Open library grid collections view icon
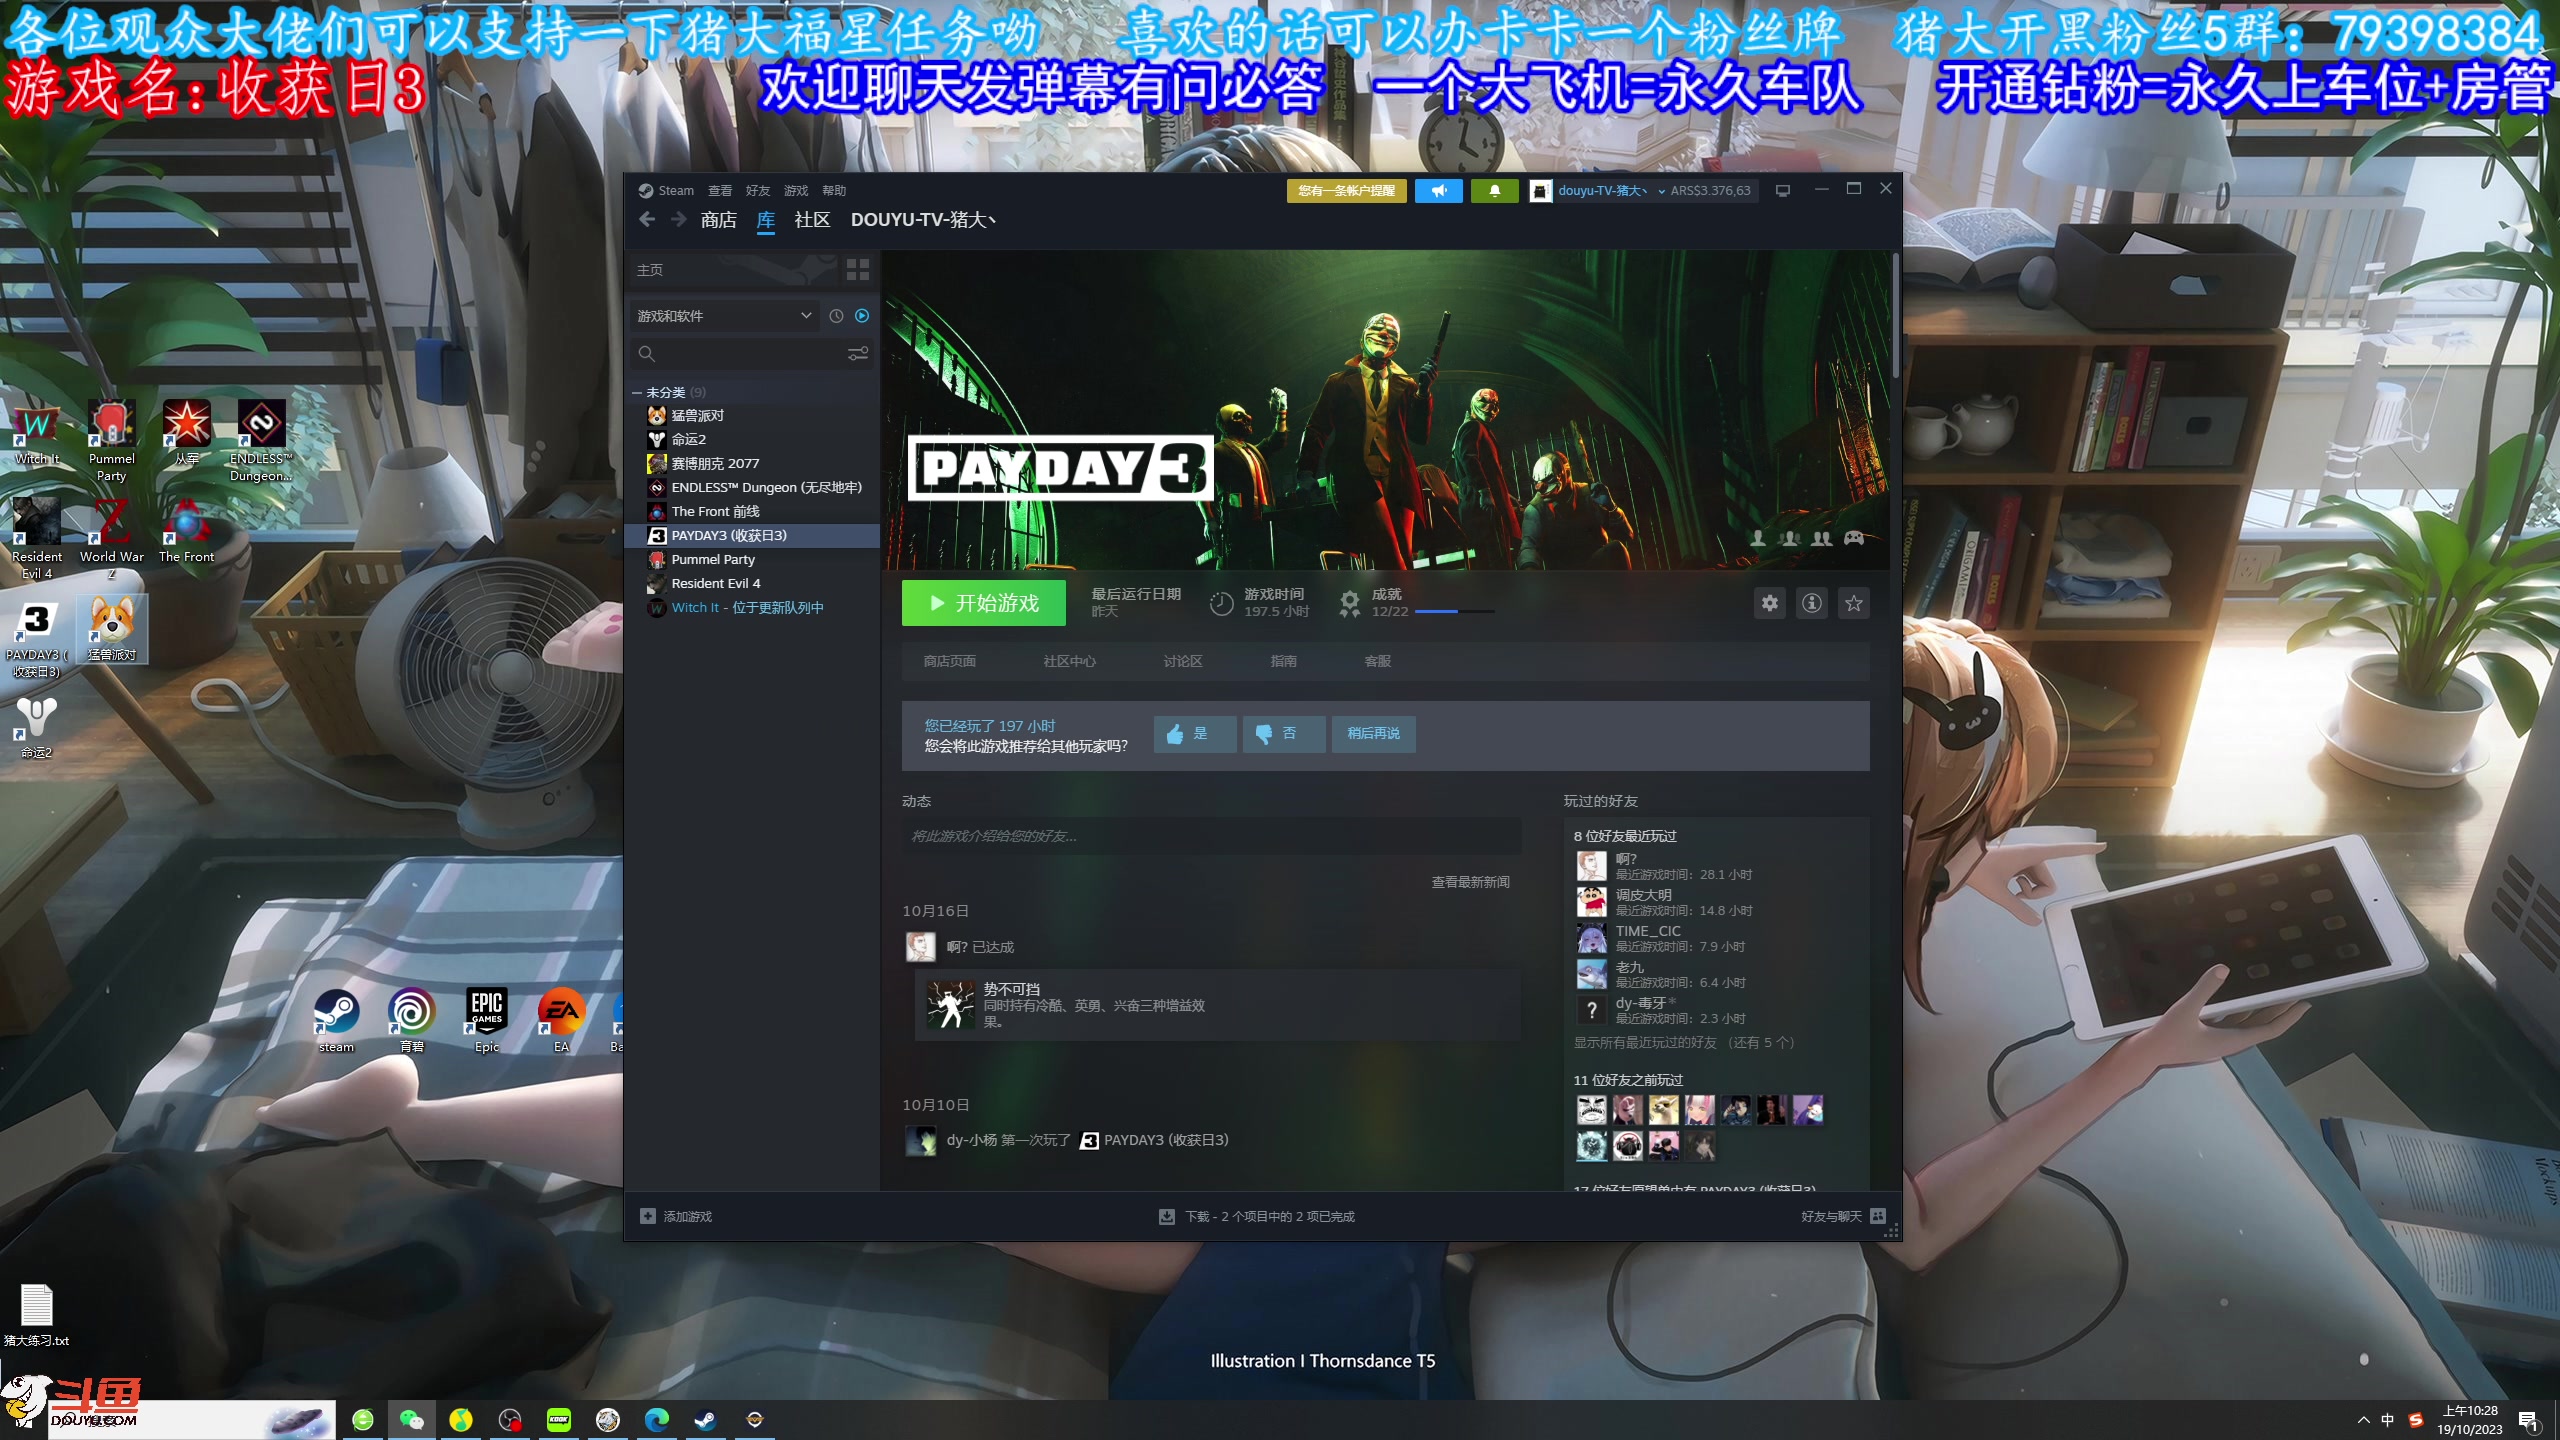The image size is (2560, 1440). click(857, 269)
